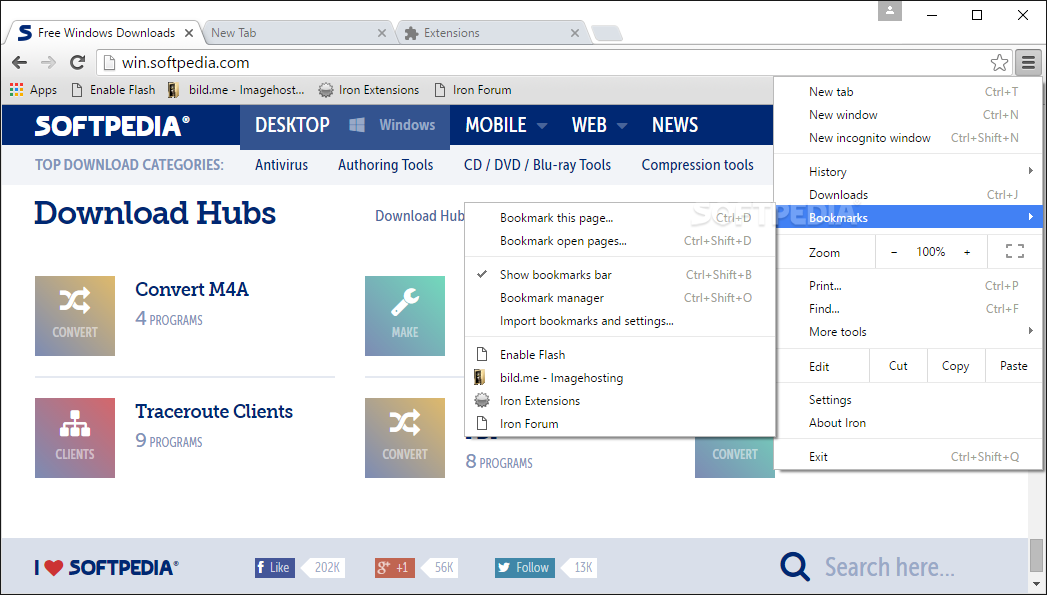Expand the Bookmarks submenu entry

[x=909, y=217]
